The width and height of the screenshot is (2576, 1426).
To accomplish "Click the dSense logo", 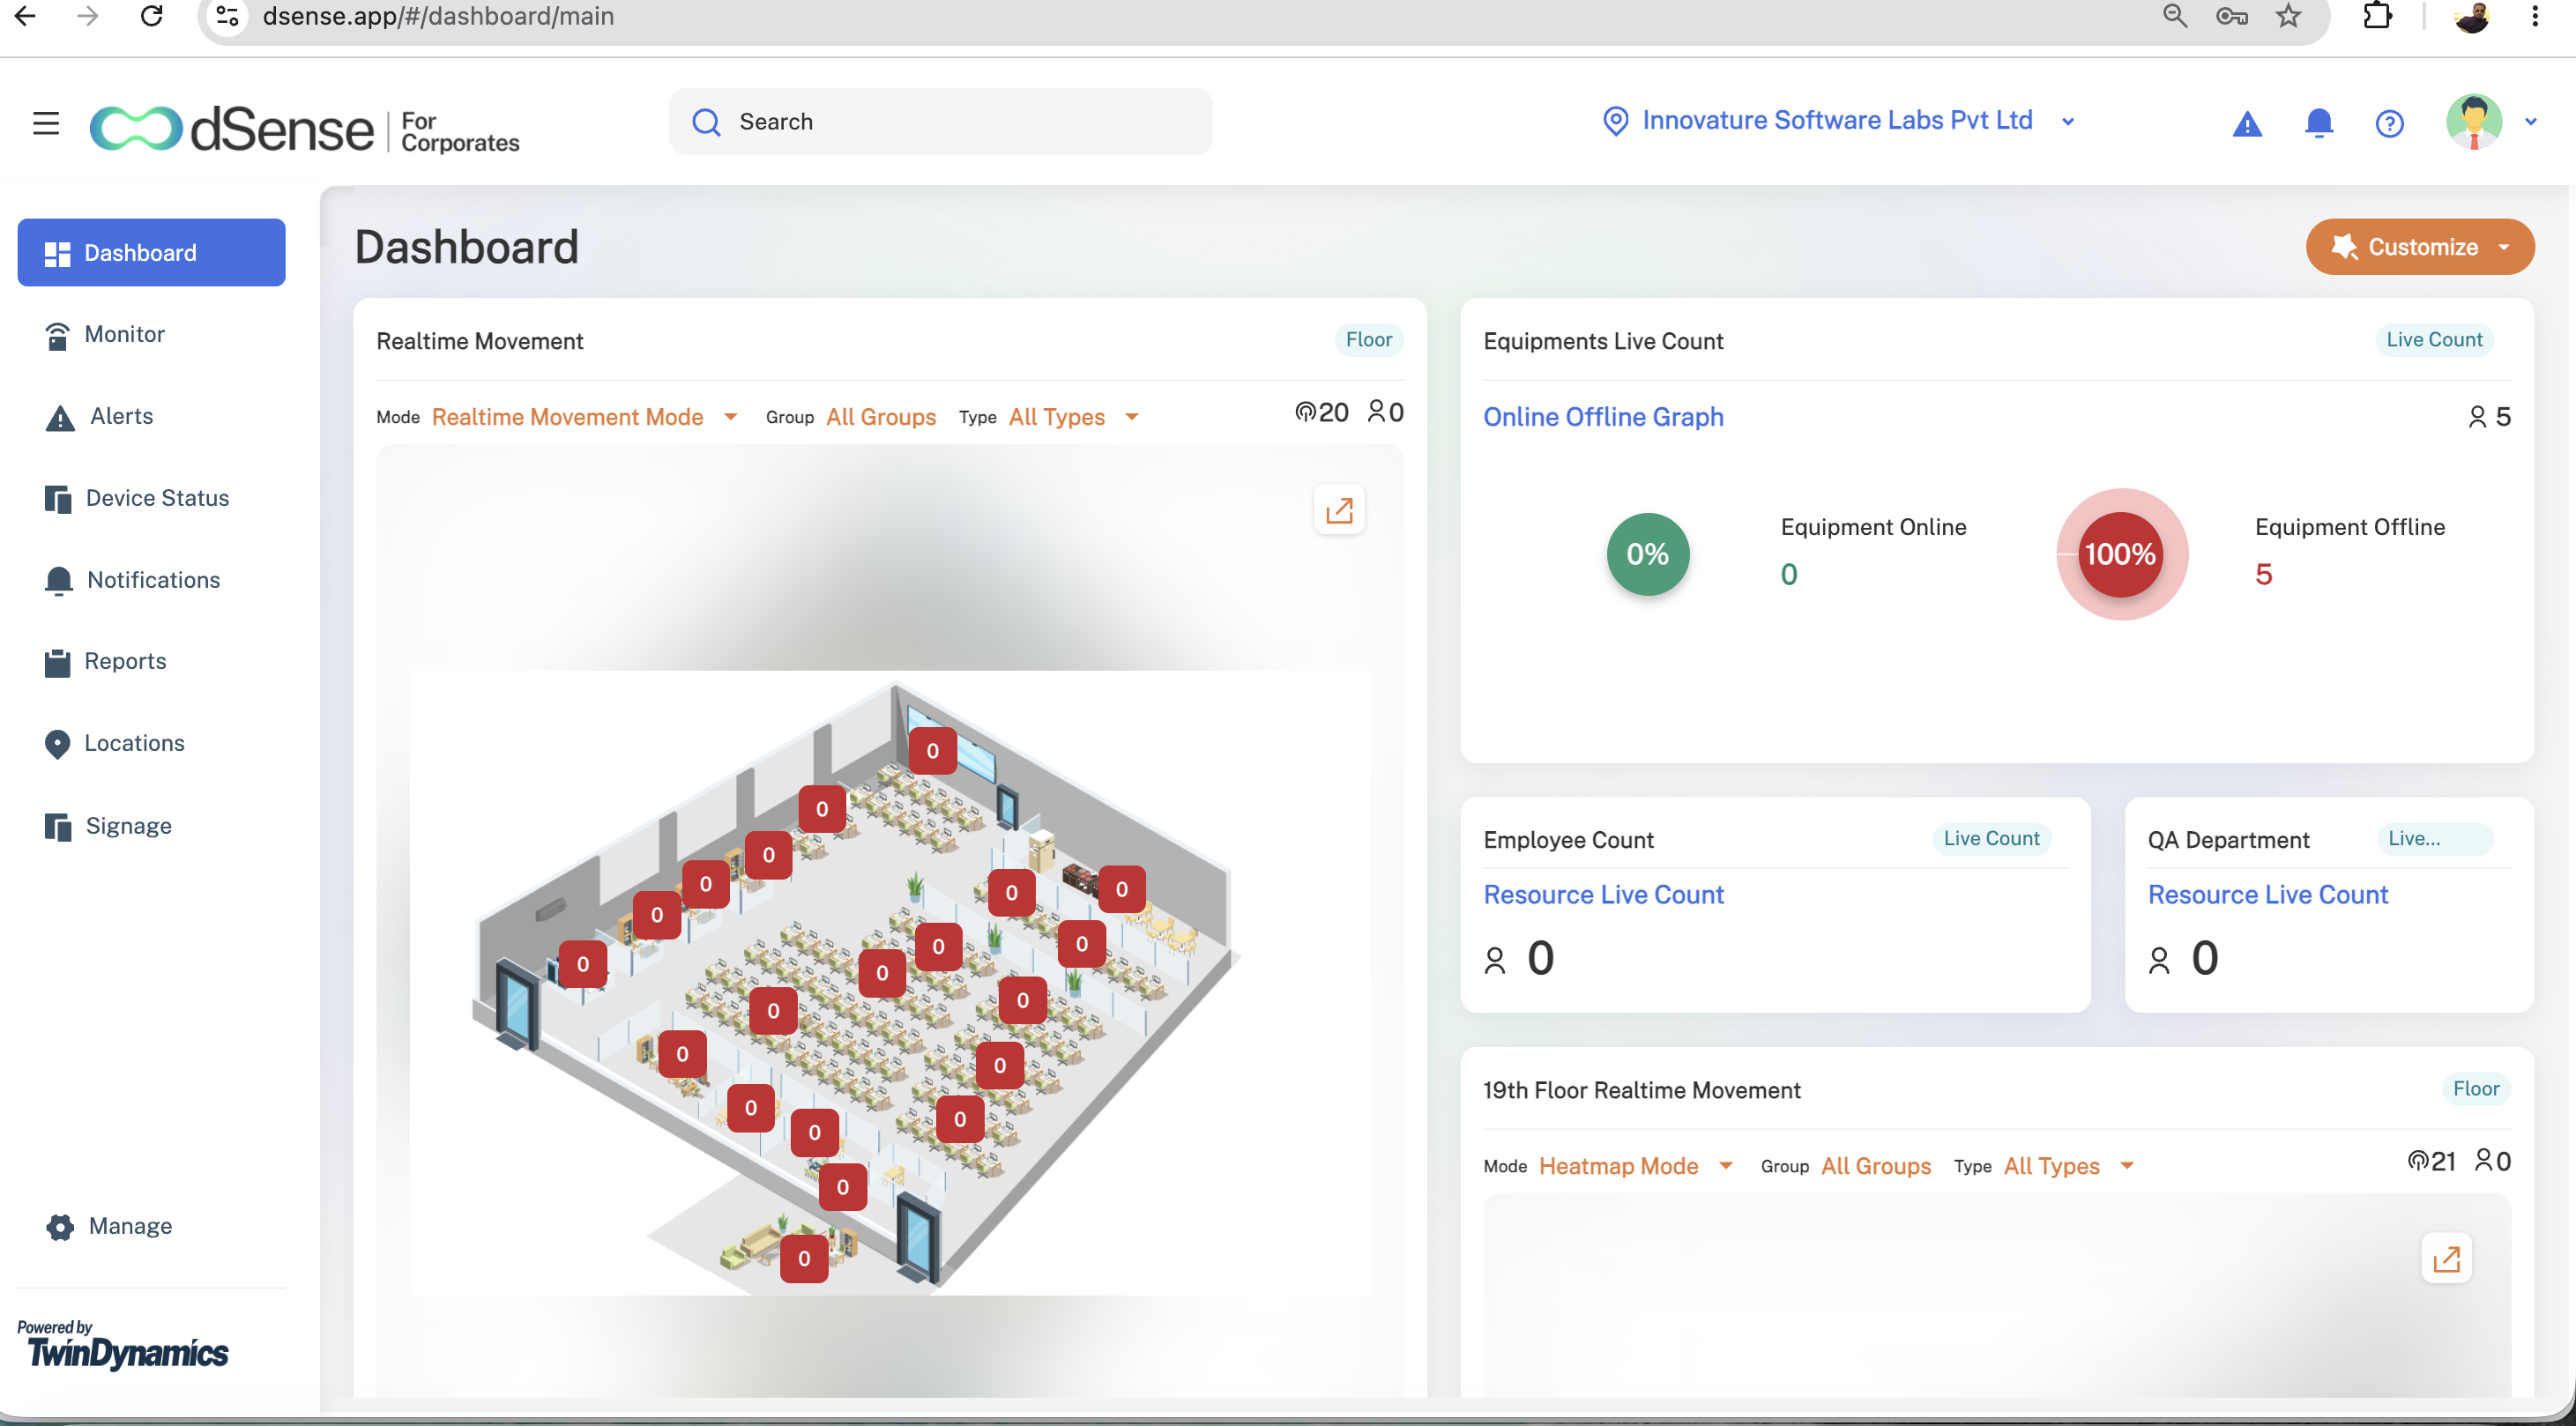I will tap(304, 130).
